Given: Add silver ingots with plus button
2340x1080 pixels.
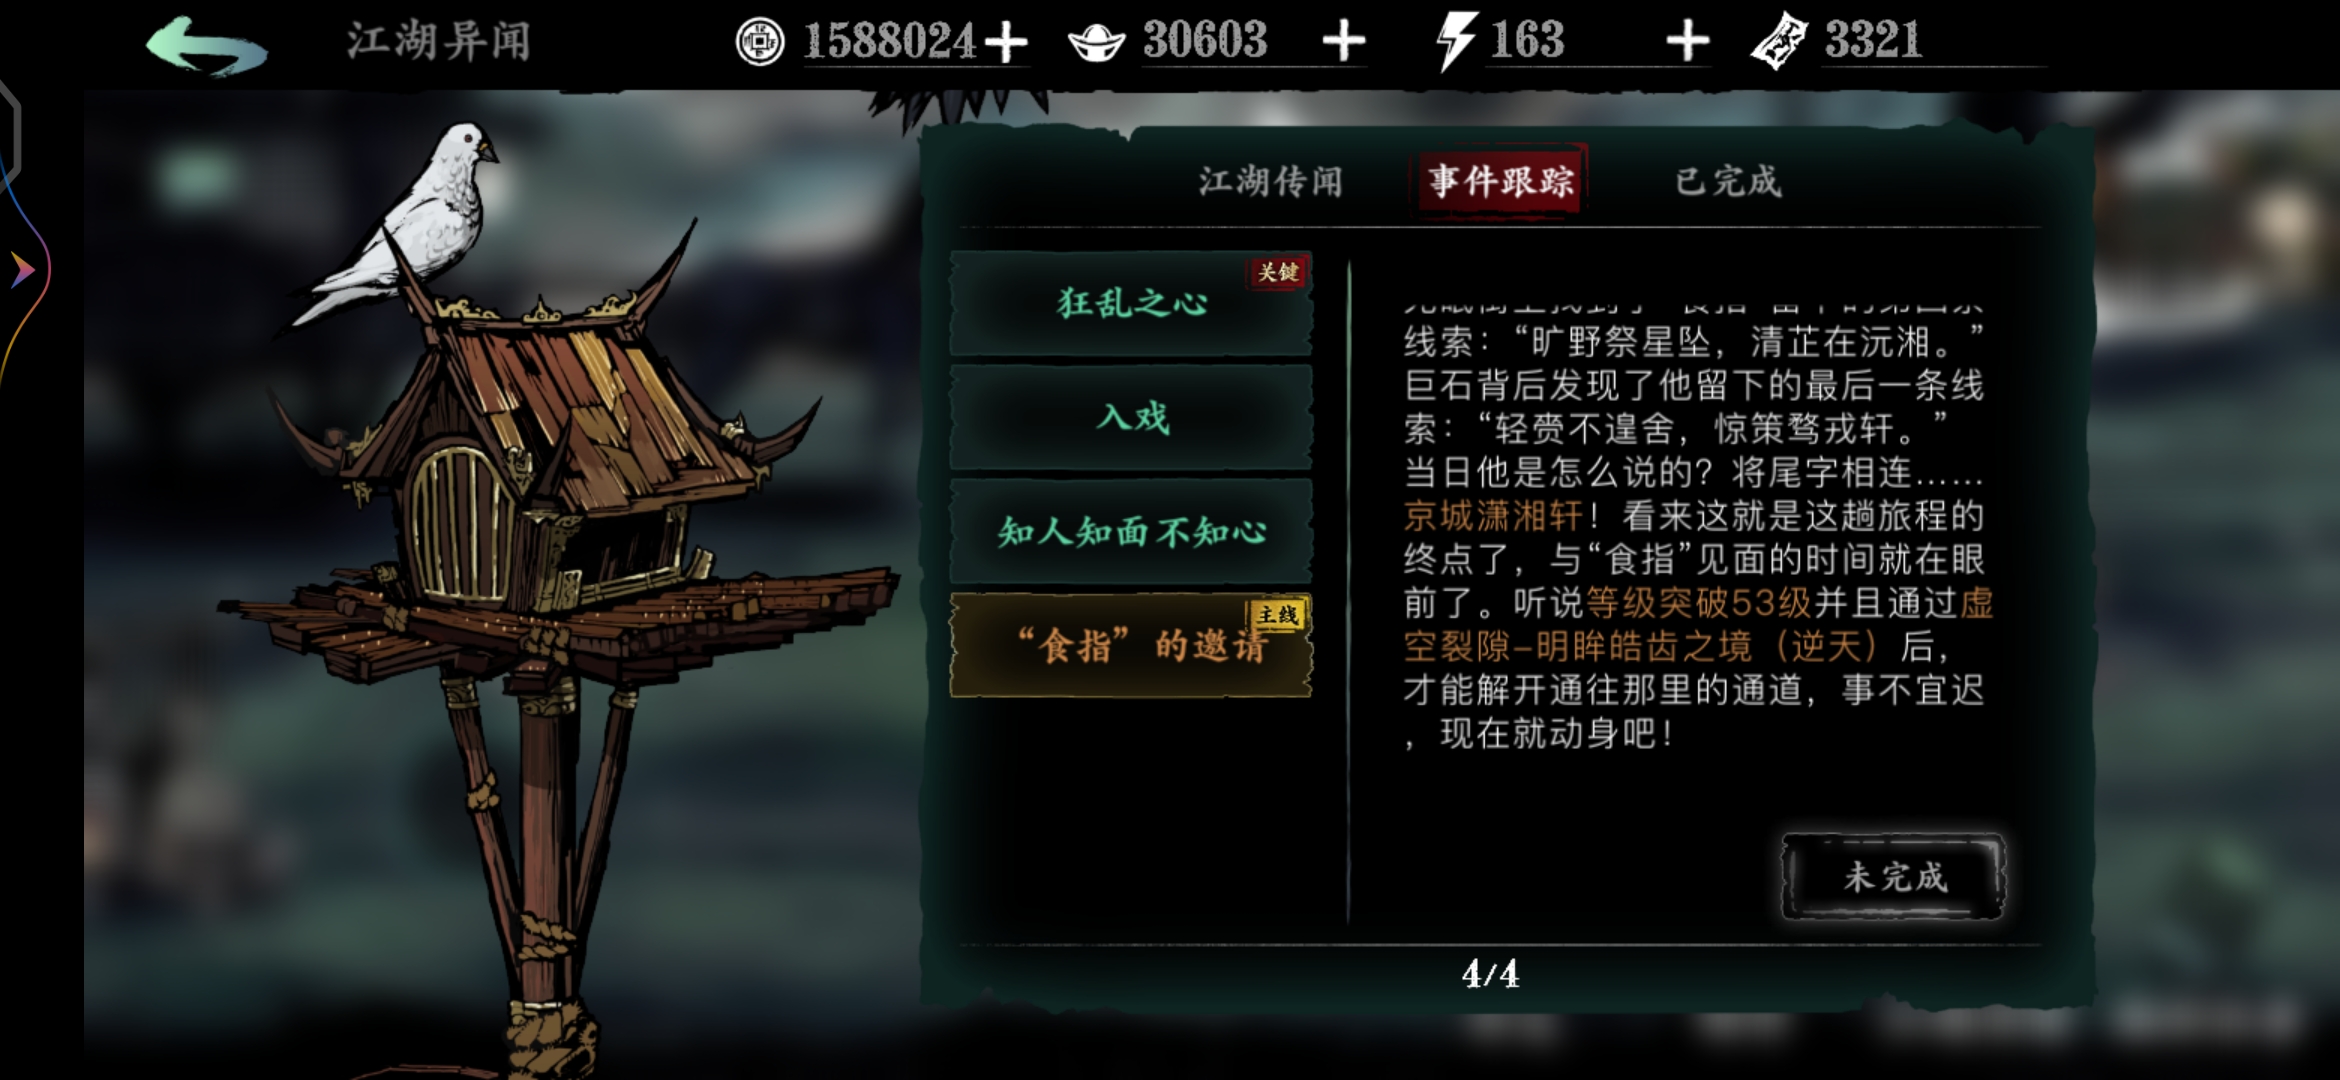Looking at the screenshot, I should (1343, 42).
